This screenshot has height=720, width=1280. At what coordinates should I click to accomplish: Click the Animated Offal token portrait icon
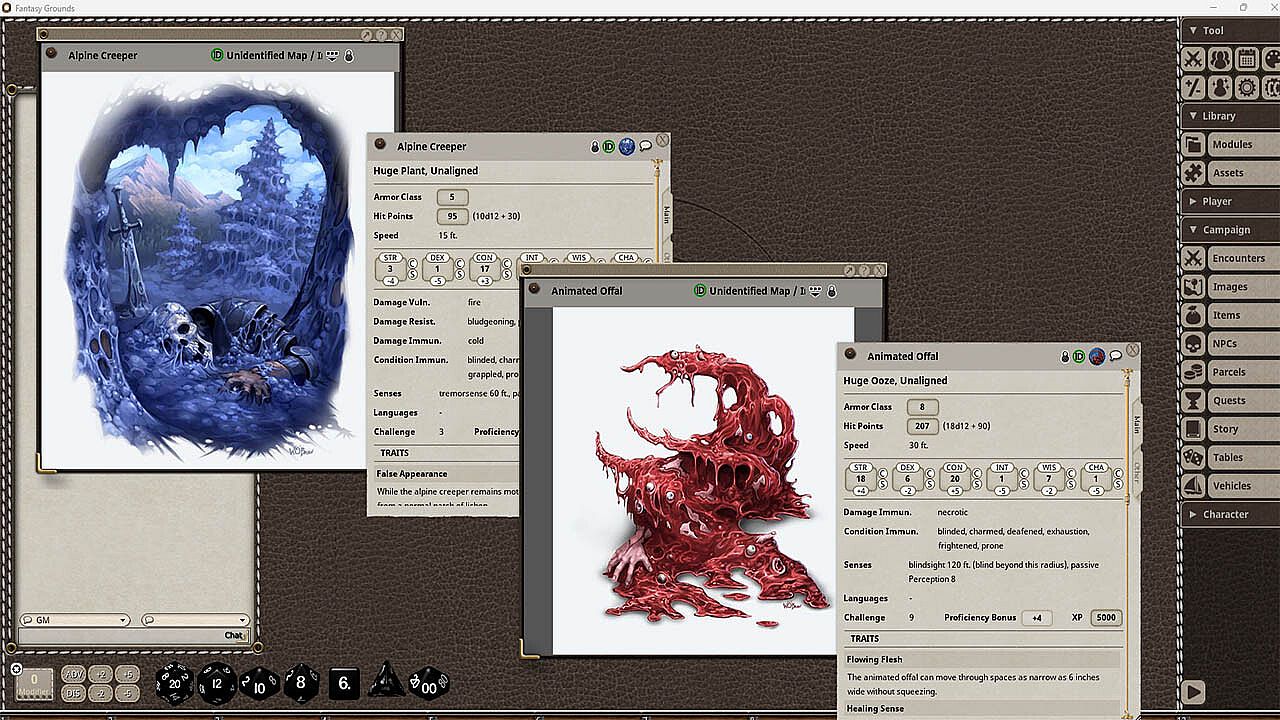coord(1097,356)
